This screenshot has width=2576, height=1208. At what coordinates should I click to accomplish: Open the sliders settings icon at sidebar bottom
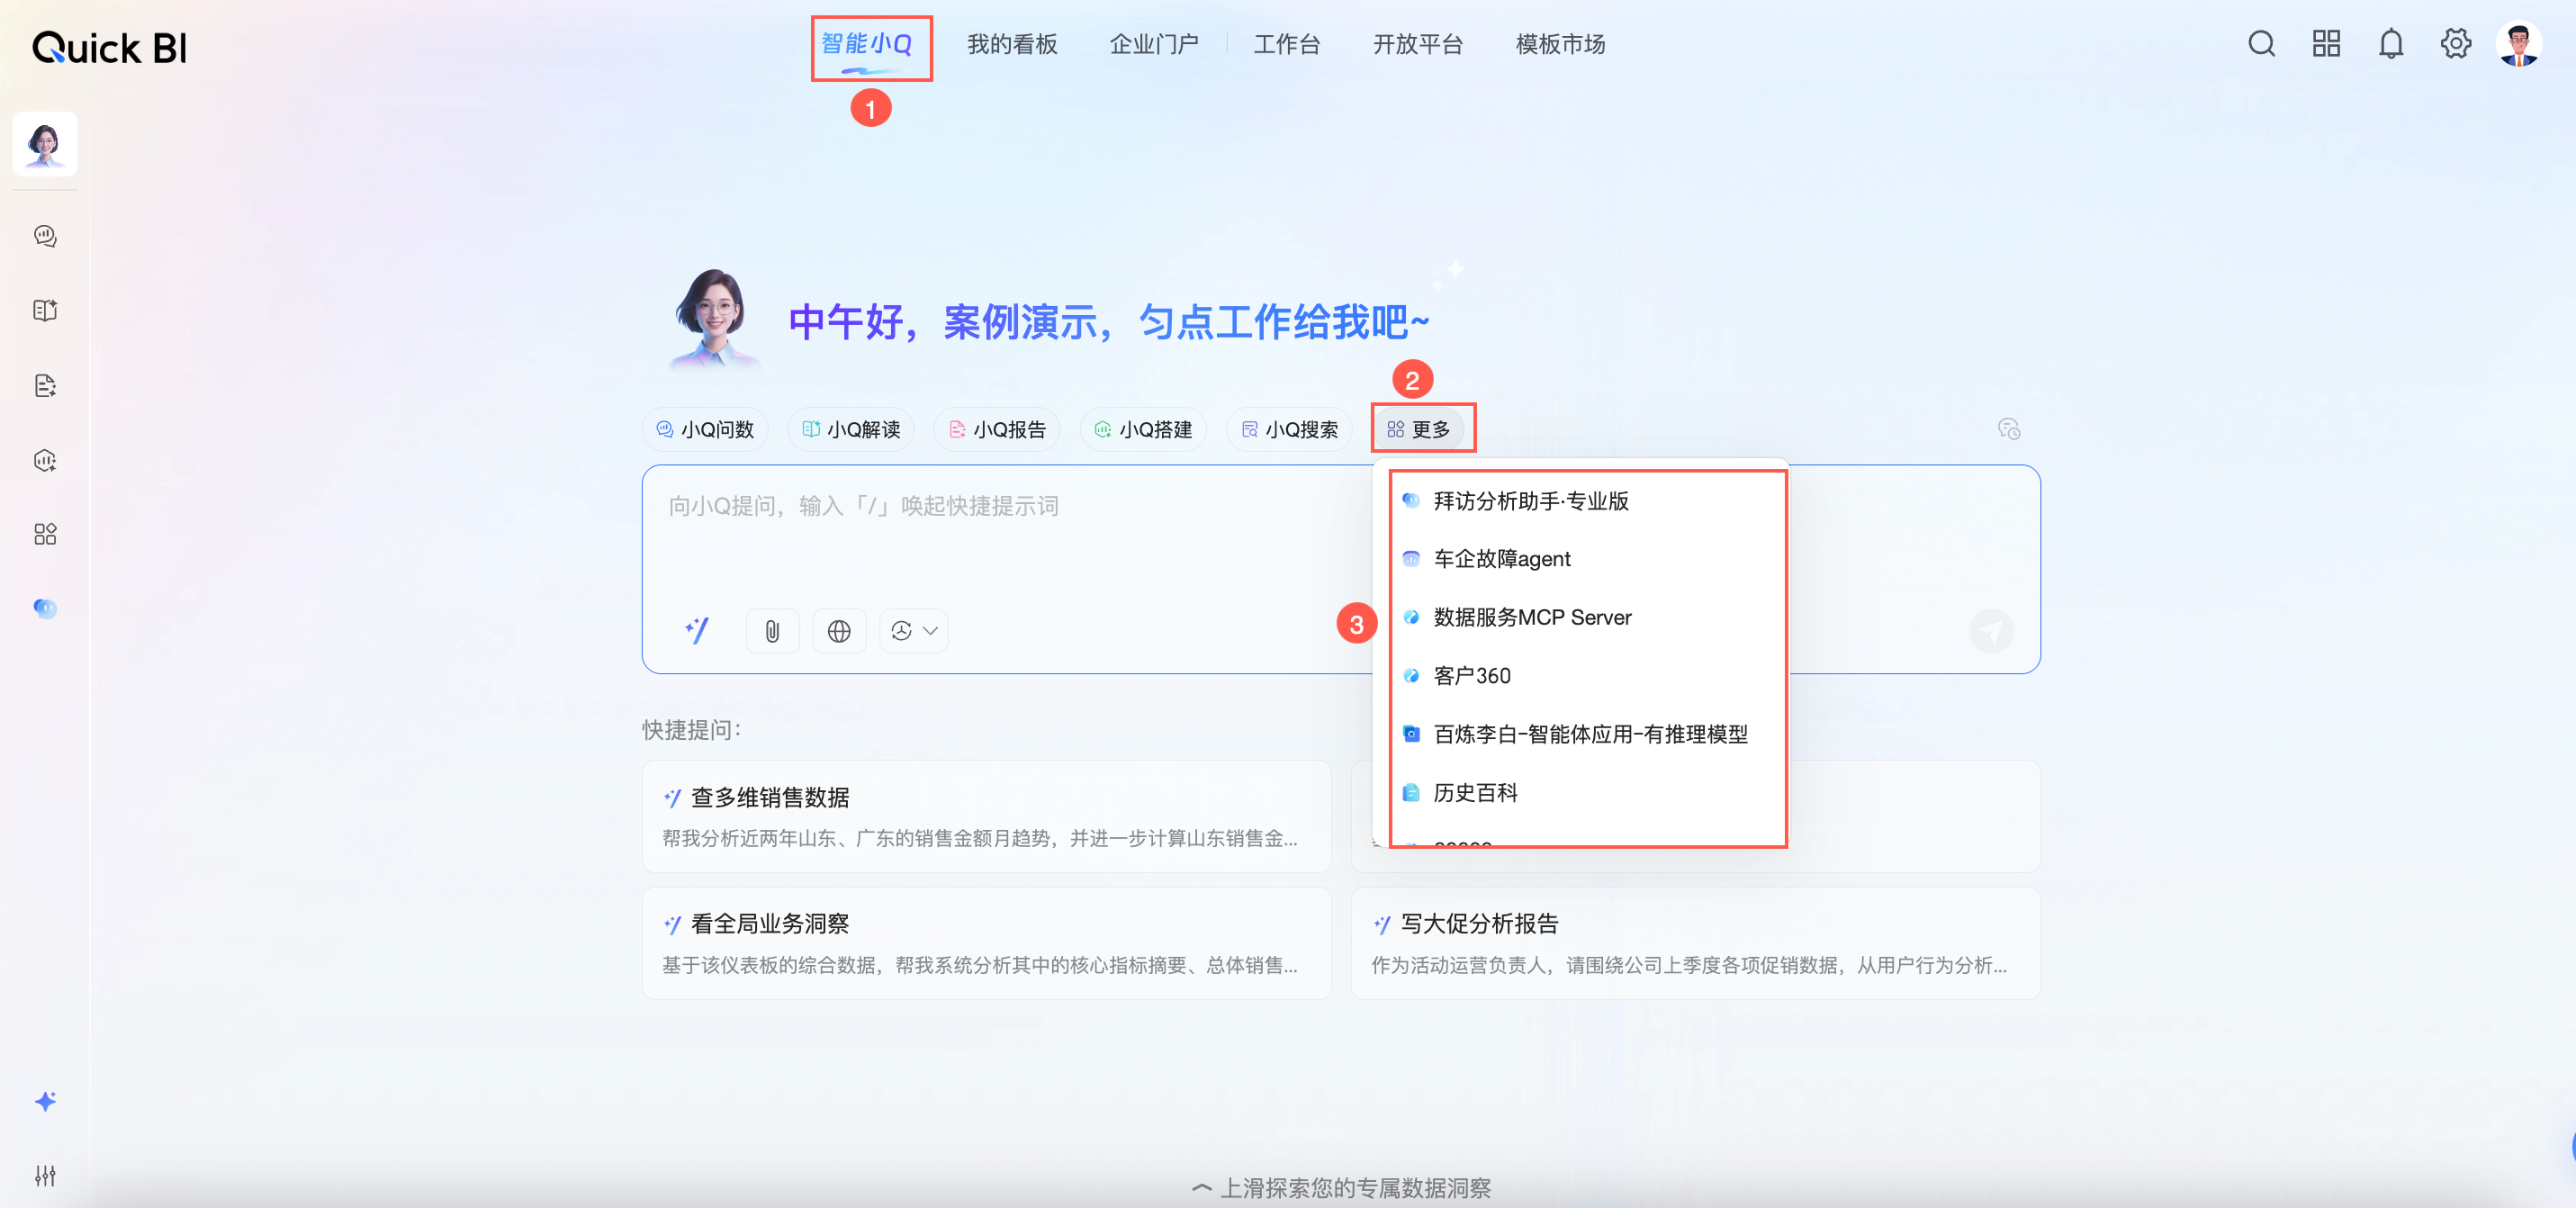(45, 1175)
